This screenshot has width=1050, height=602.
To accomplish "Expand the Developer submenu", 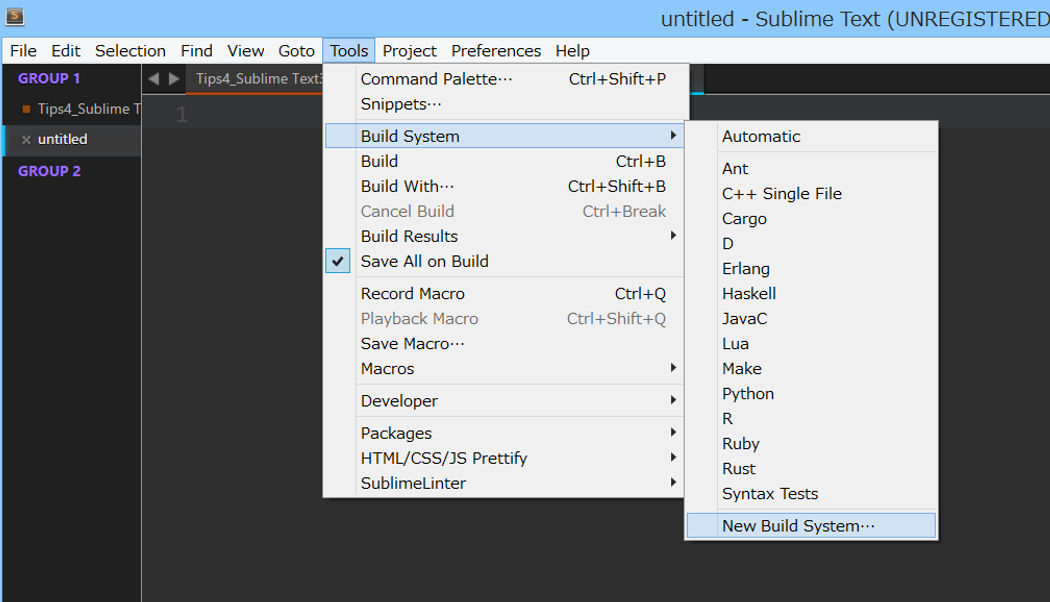I will tap(504, 400).
